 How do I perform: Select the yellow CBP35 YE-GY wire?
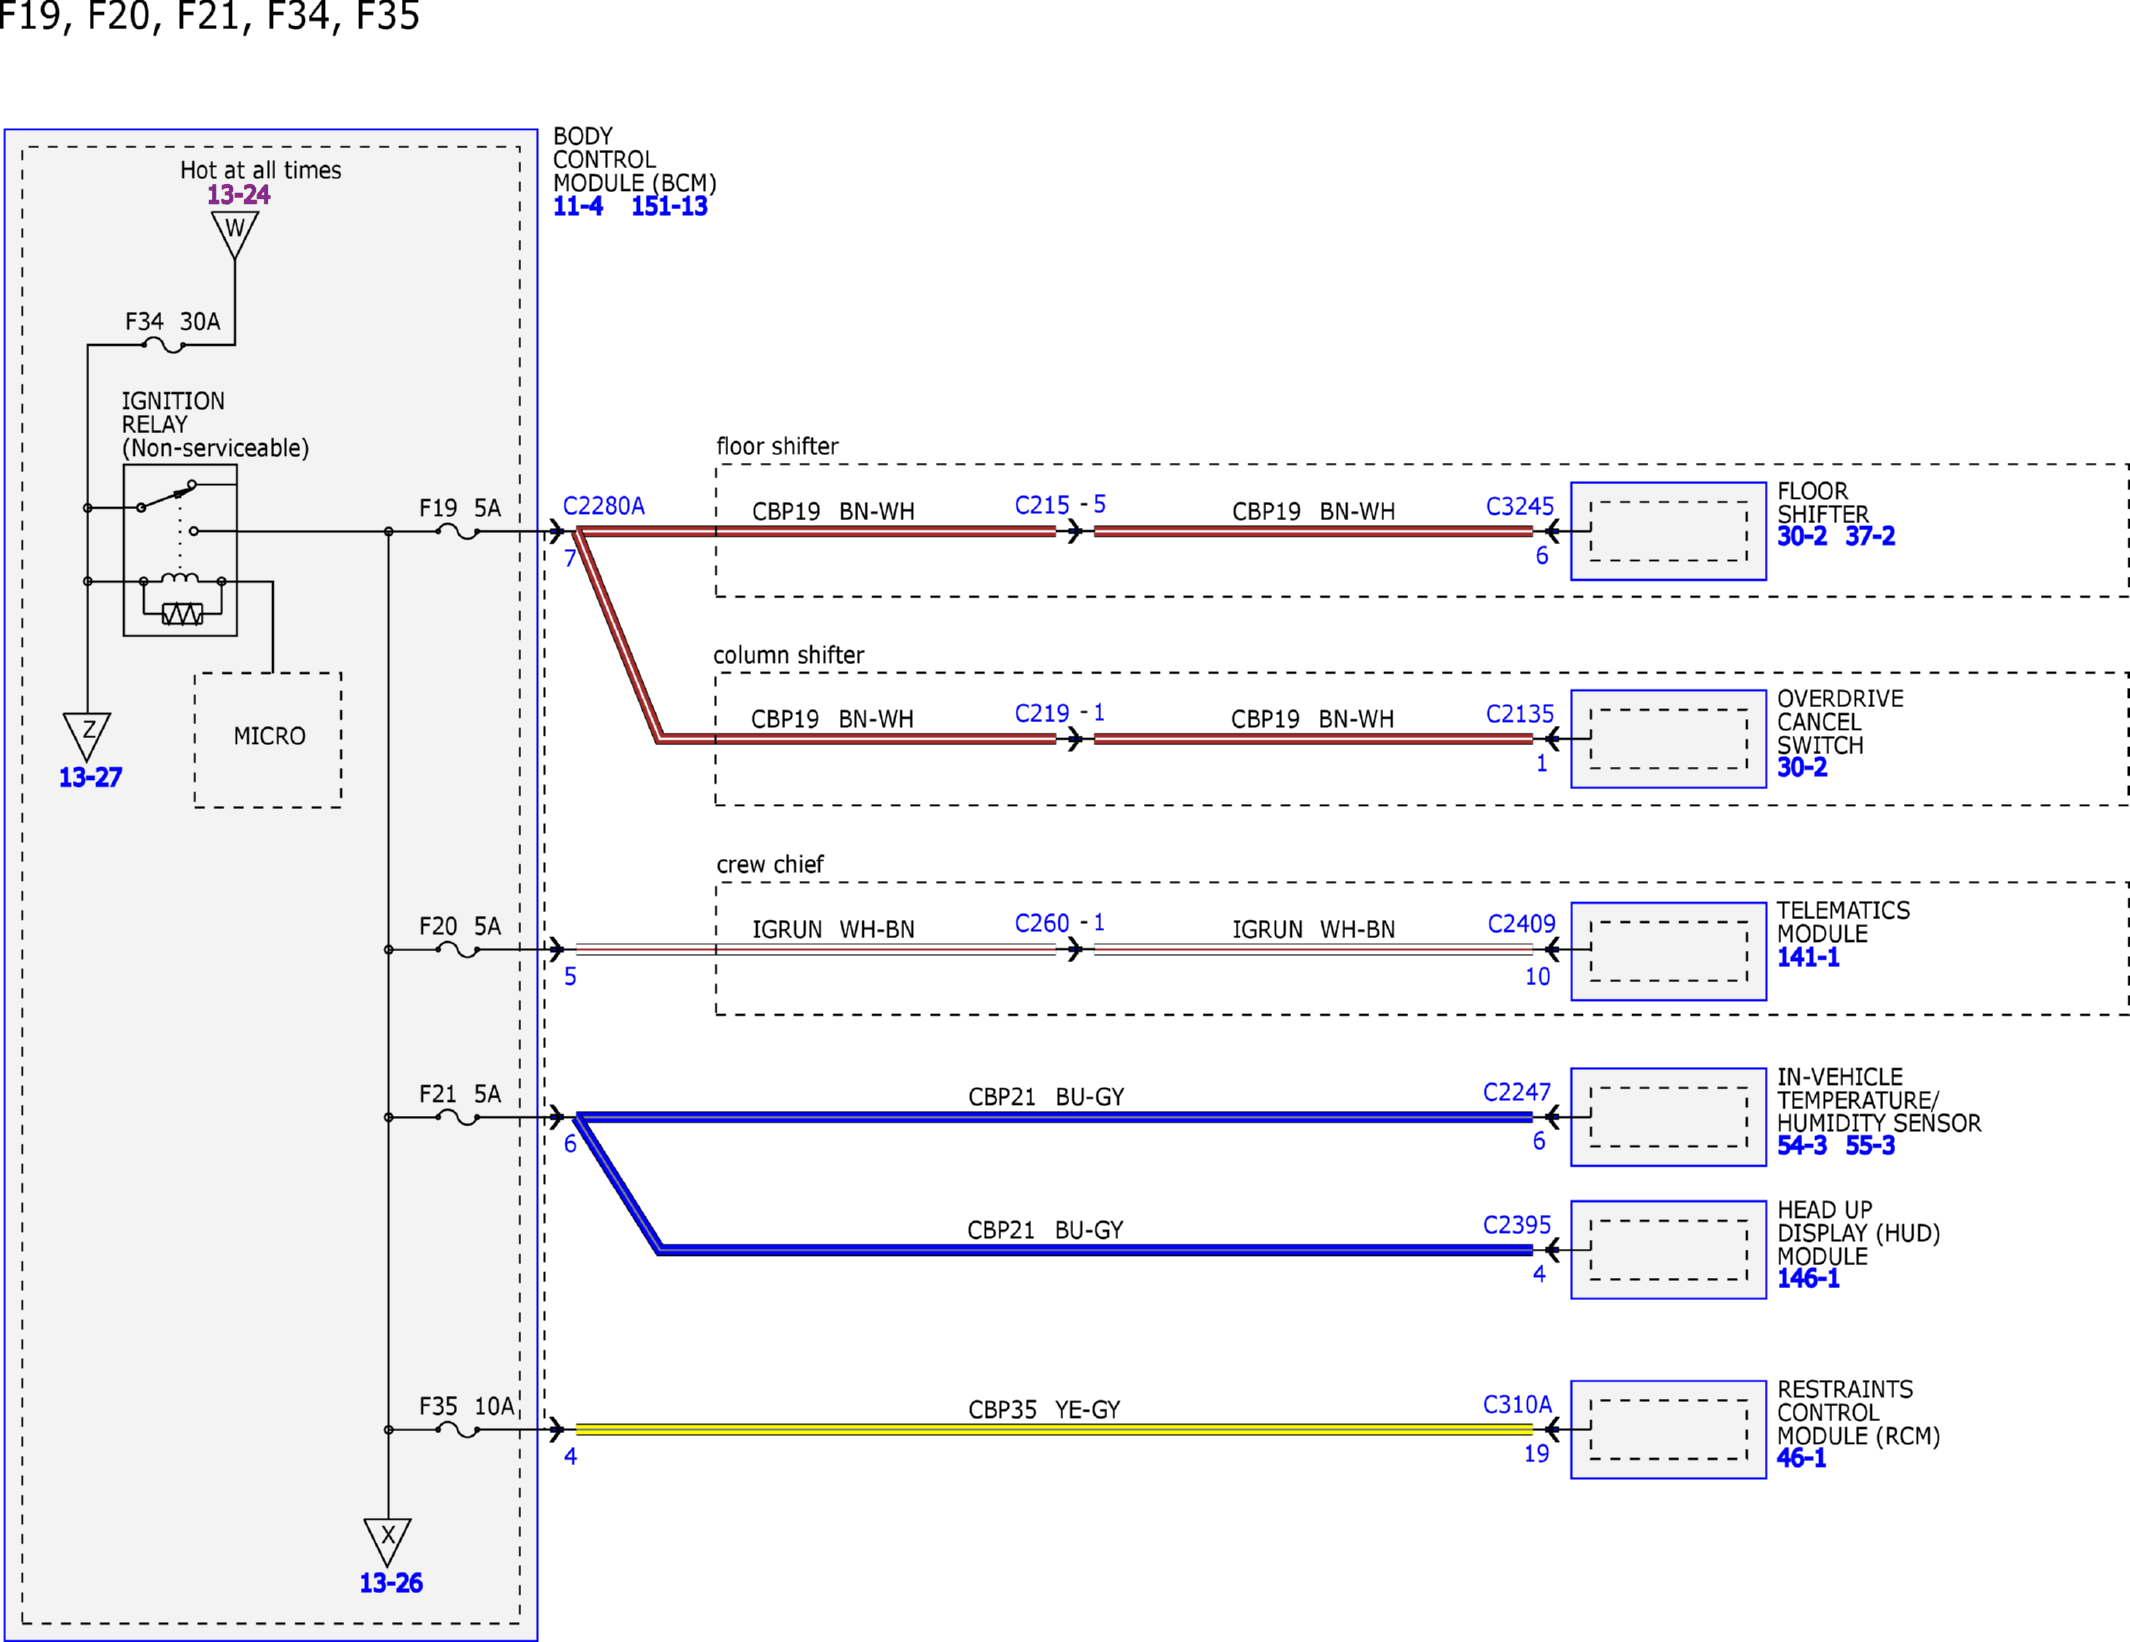point(1054,1430)
